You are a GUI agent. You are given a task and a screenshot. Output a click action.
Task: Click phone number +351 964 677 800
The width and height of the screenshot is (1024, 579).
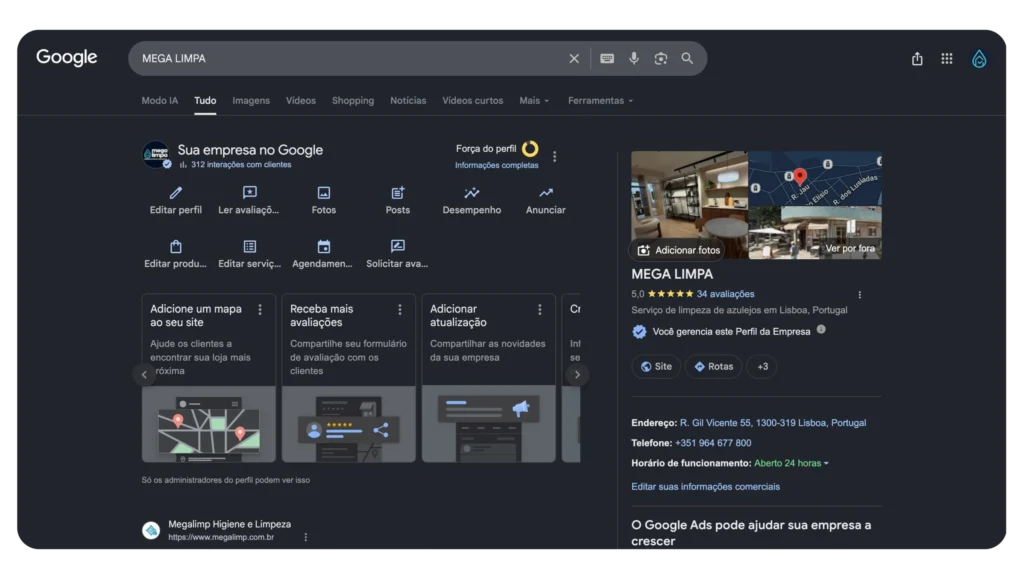pos(712,443)
